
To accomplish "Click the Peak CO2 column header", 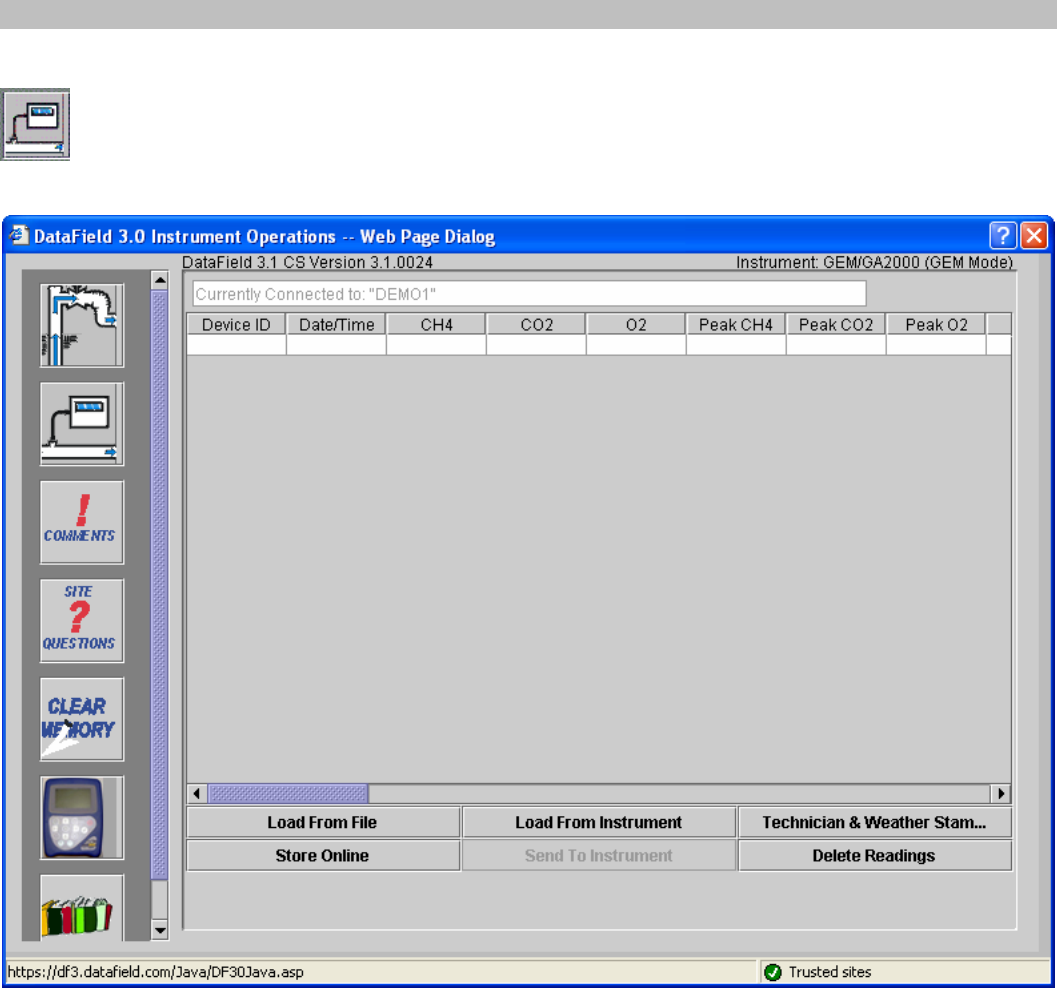I will click(x=836, y=324).
